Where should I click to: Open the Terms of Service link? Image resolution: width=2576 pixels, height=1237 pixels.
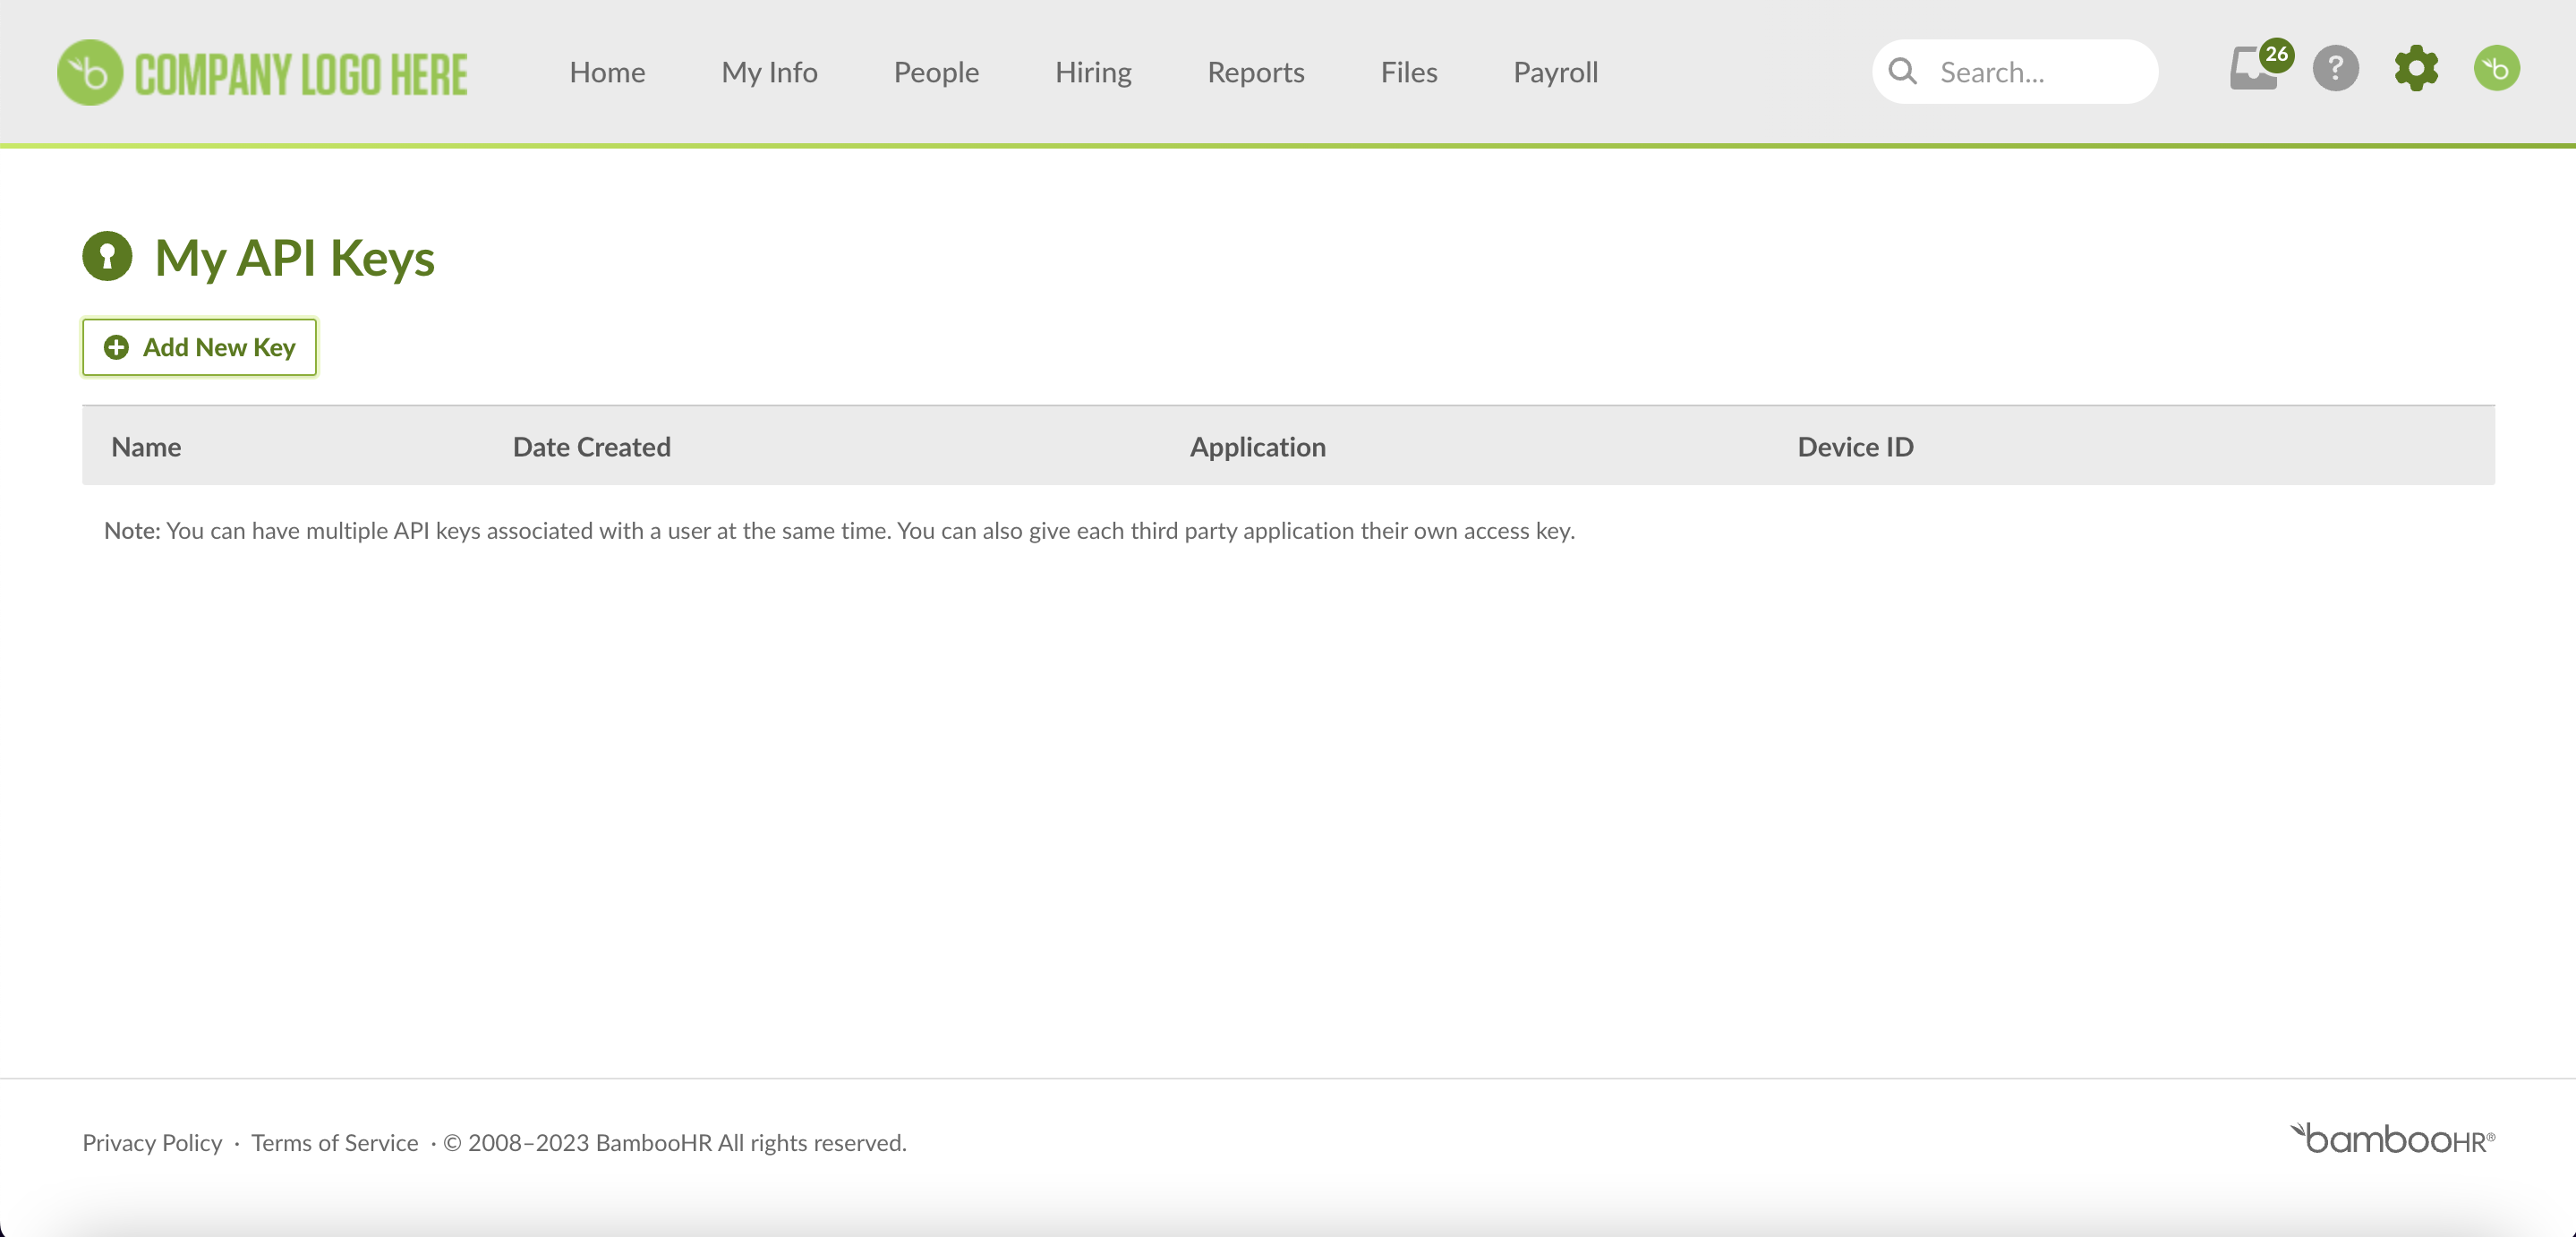click(x=334, y=1142)
